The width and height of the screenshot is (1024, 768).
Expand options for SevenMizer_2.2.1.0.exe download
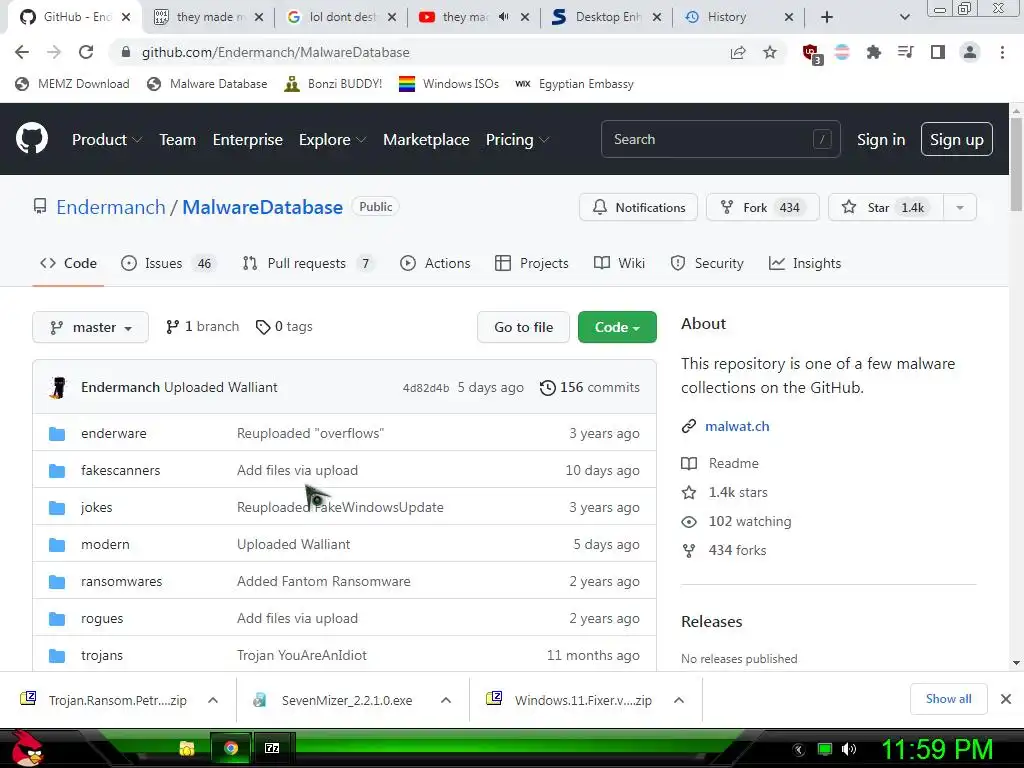(446, 700)
